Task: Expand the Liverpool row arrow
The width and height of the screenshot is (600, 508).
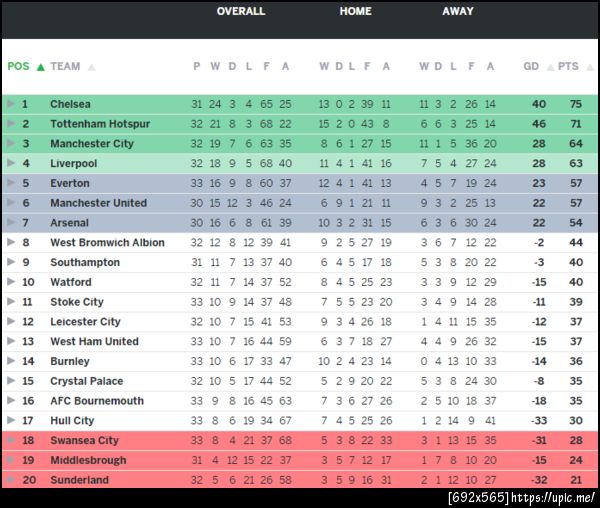Action: coord(11,163)
